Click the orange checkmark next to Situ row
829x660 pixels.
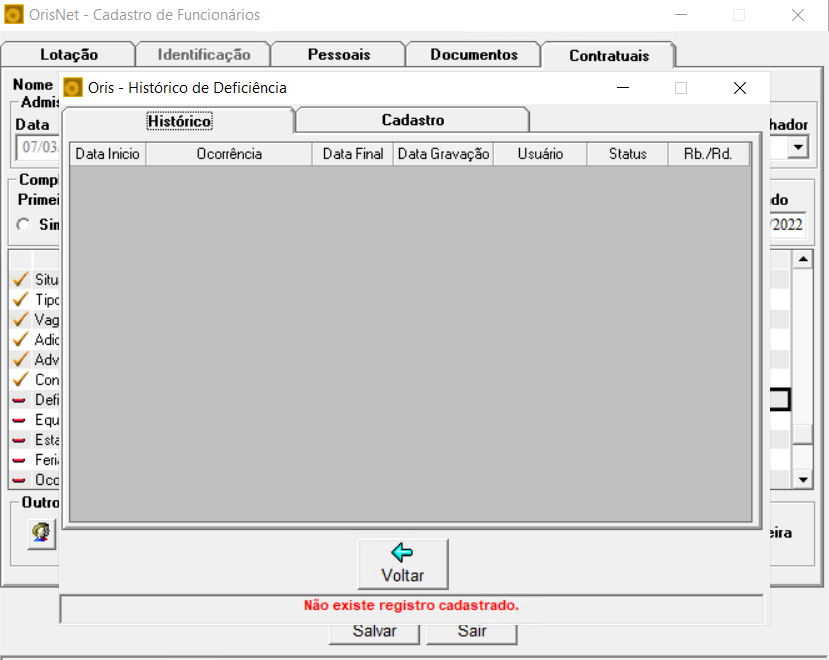(19, 280)
